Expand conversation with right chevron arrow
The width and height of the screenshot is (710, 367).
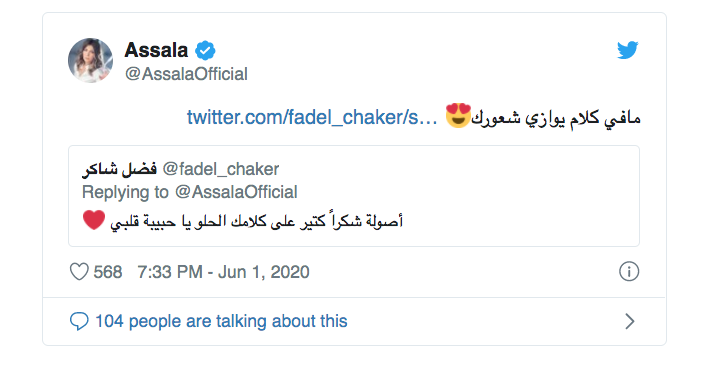(629, 321)
